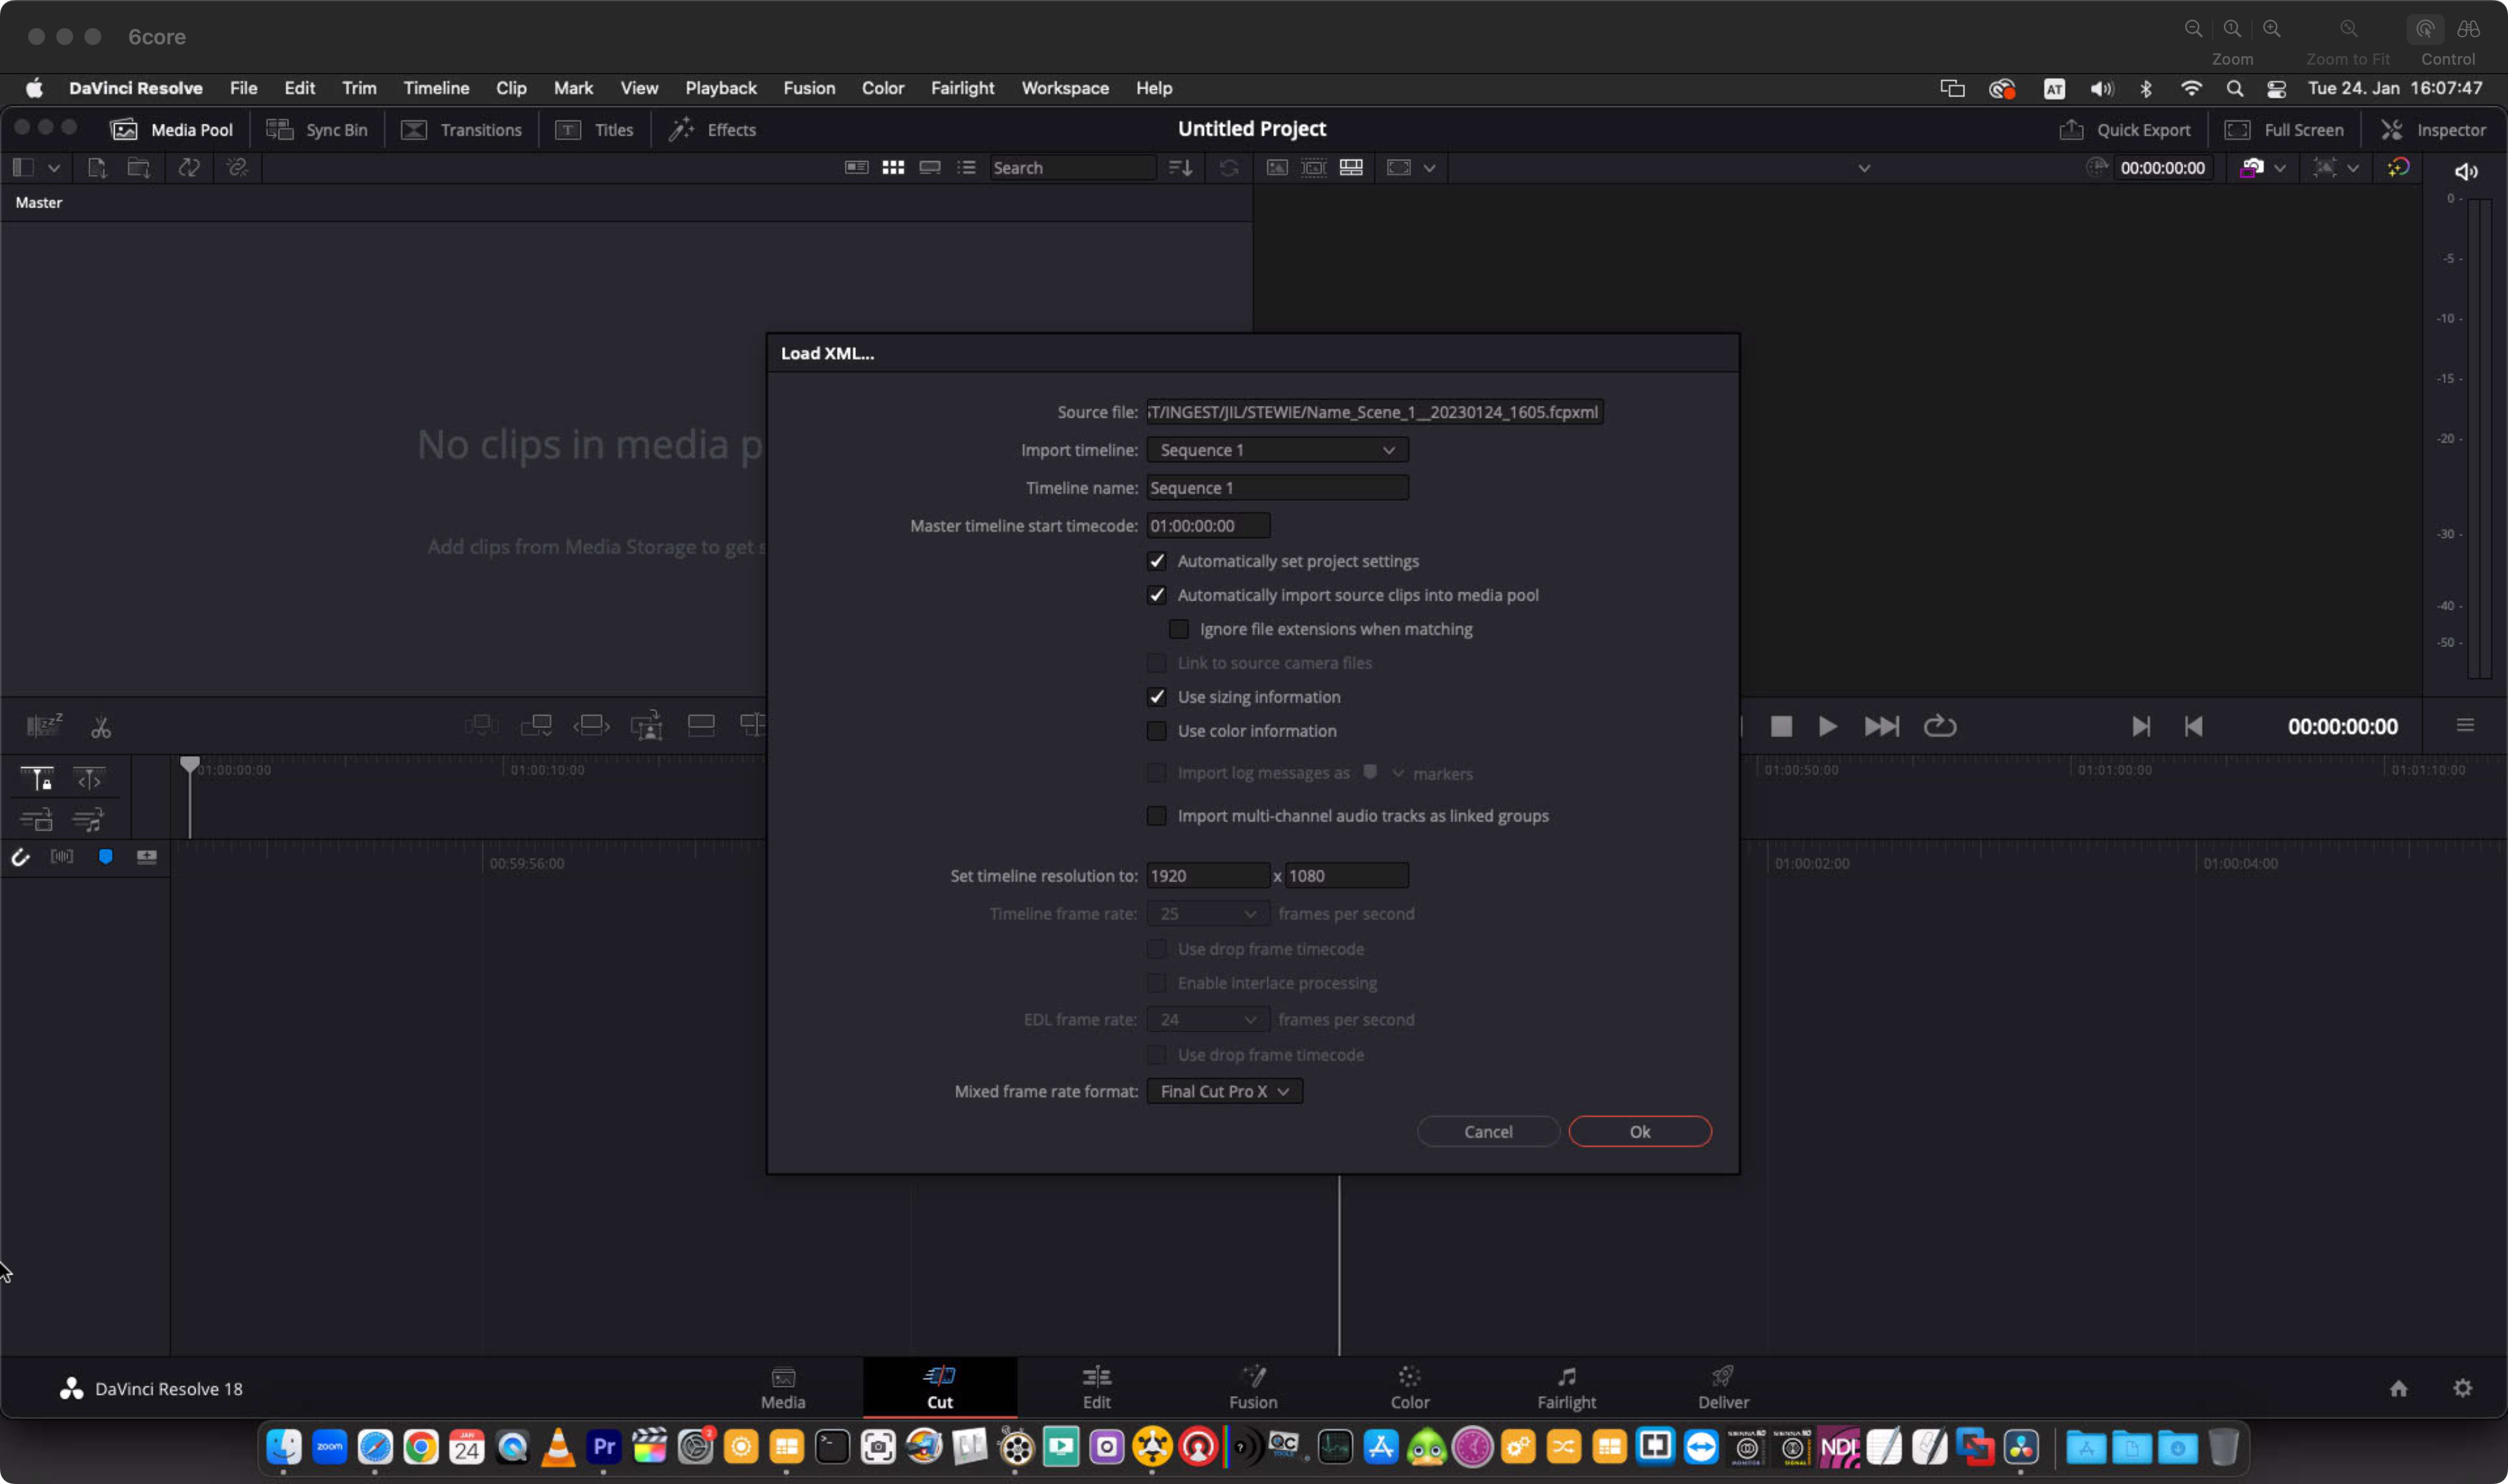
Task: Enable Import multi-channel audio tracks as linked groups
Action: tap(1156, 816)
